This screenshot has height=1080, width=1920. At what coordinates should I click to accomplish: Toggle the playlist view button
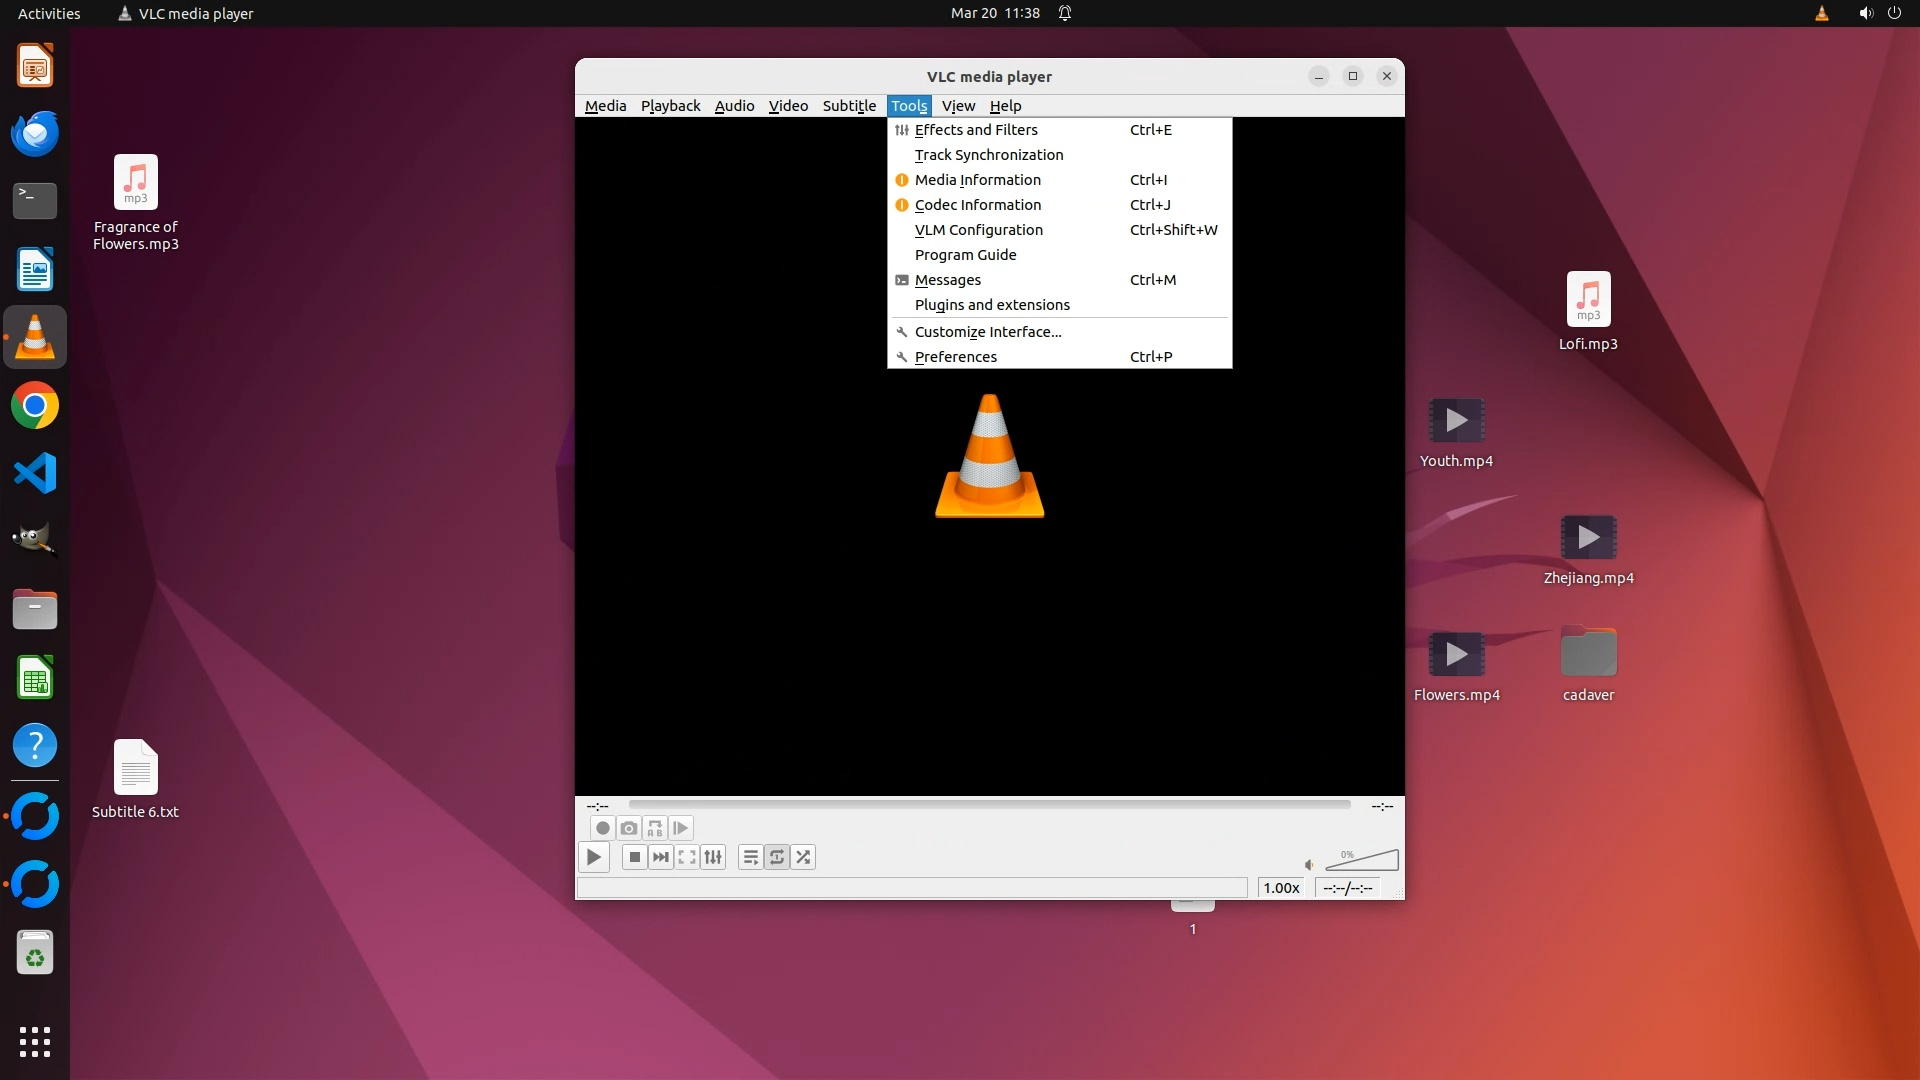coord(750,857)
